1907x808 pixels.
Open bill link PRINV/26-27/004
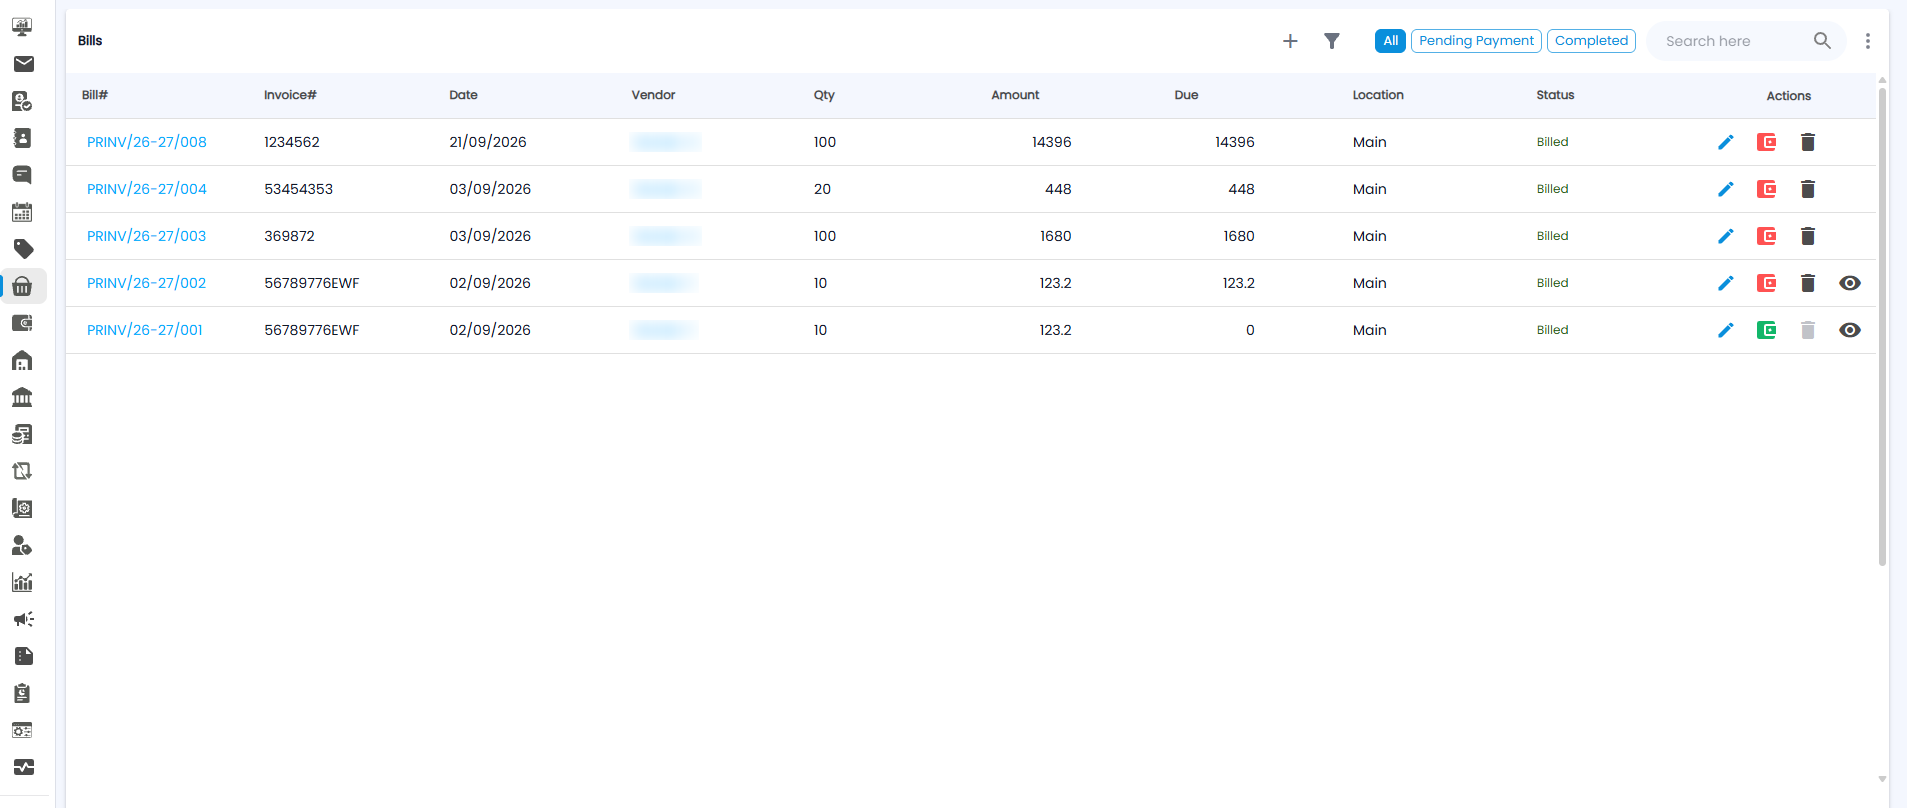point(147,189)
